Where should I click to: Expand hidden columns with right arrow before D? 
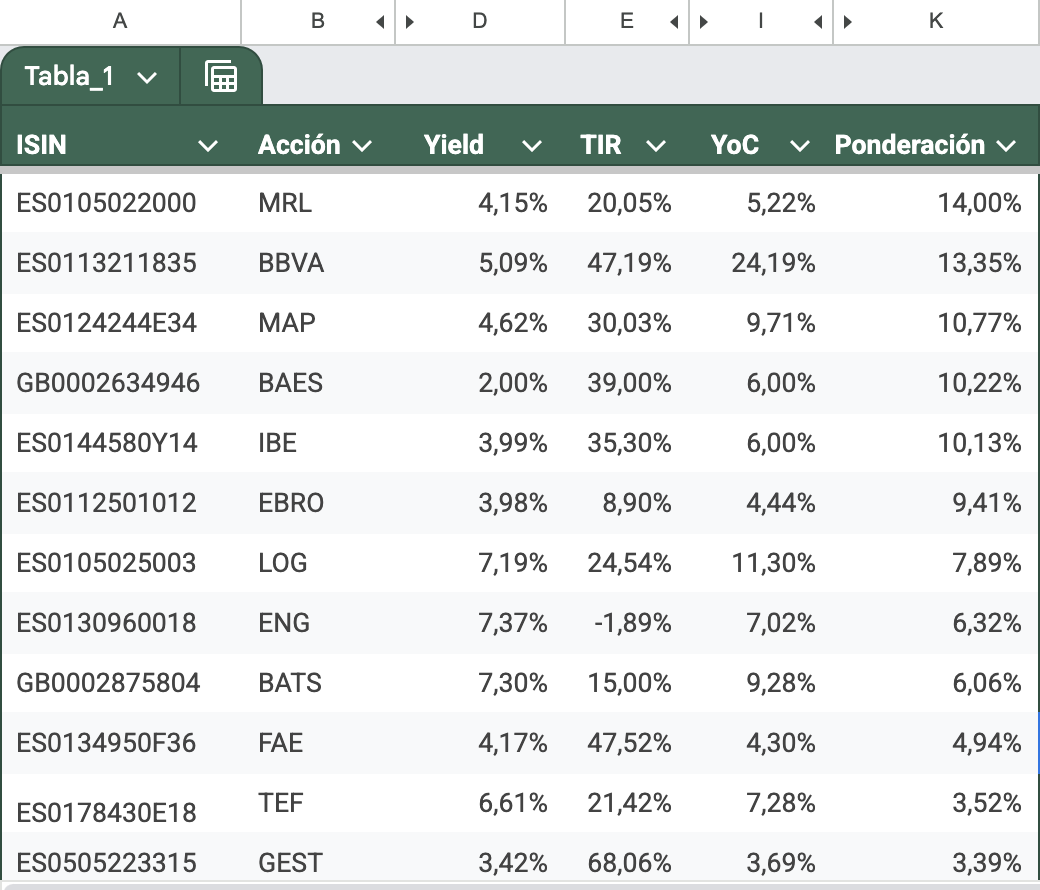pos(410,22)
